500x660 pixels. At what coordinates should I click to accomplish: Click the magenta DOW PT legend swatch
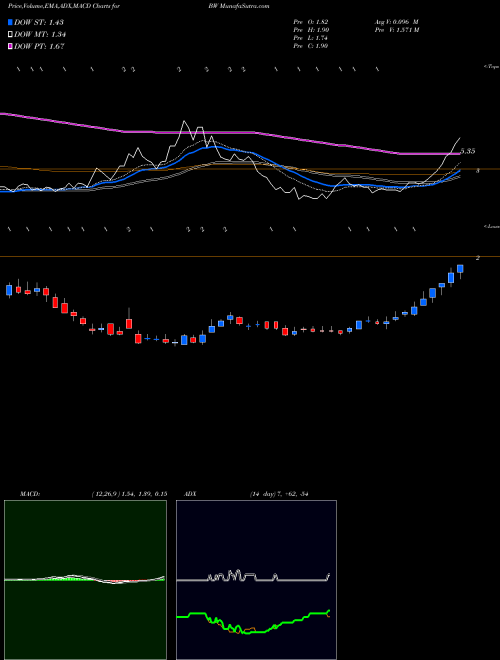point(10,46)
